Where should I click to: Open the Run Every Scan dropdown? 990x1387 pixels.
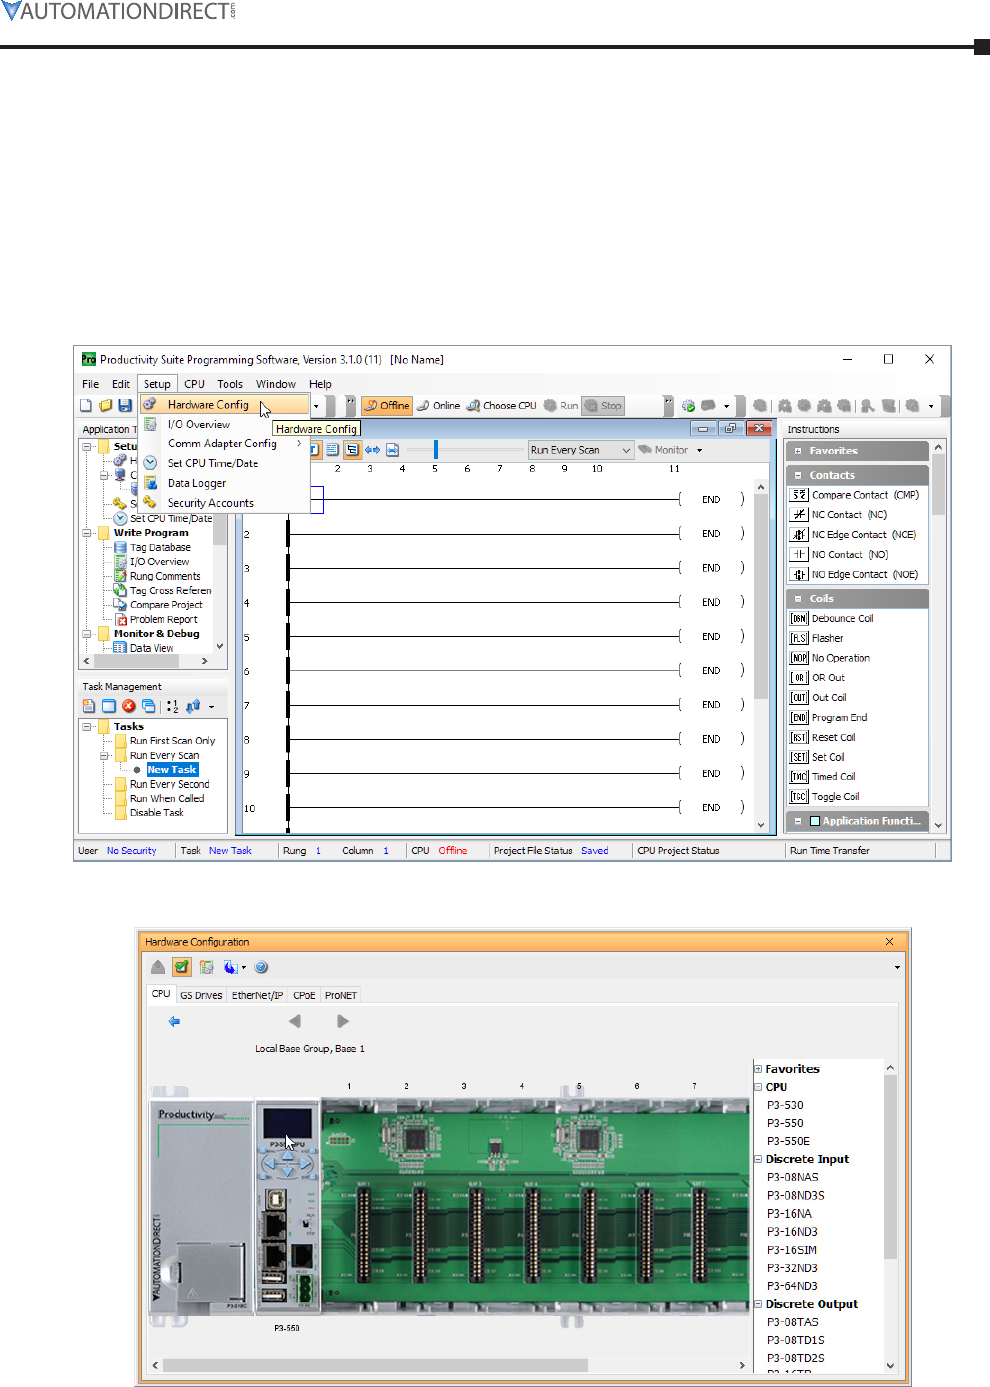(581, 450)
